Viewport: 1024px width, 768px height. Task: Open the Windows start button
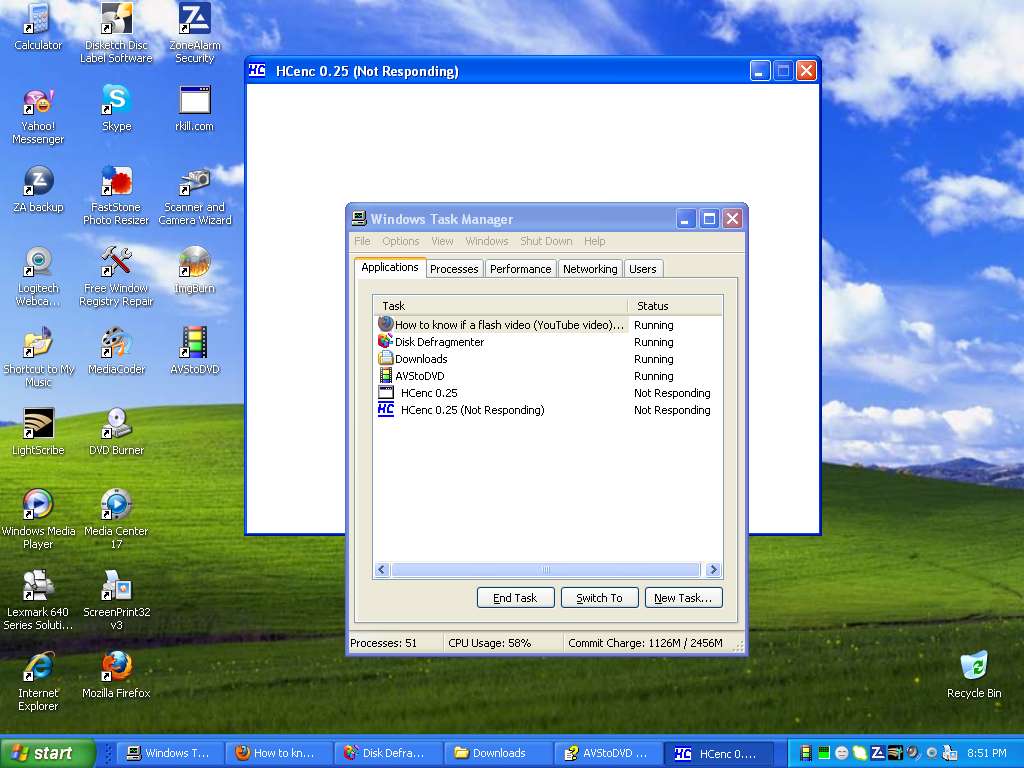pos(48,753)
